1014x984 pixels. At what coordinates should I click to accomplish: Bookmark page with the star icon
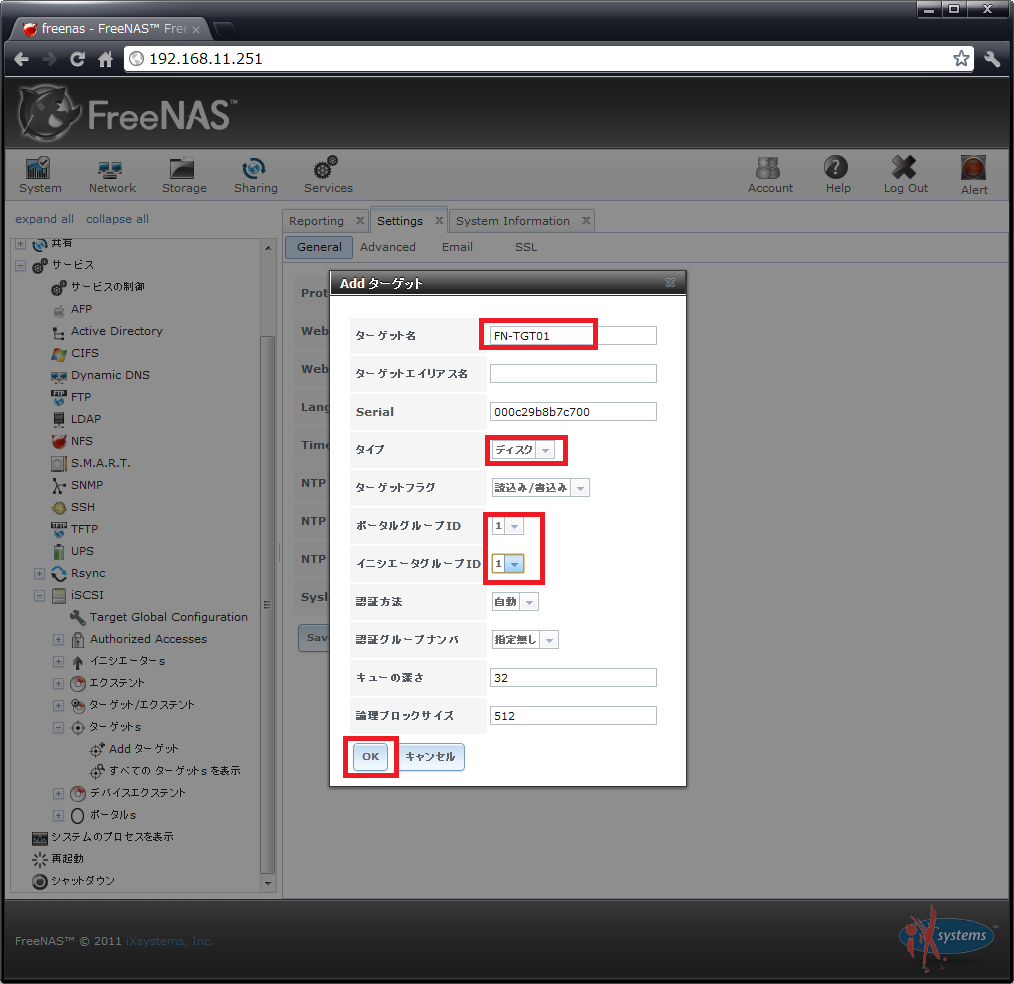[961, 59]
